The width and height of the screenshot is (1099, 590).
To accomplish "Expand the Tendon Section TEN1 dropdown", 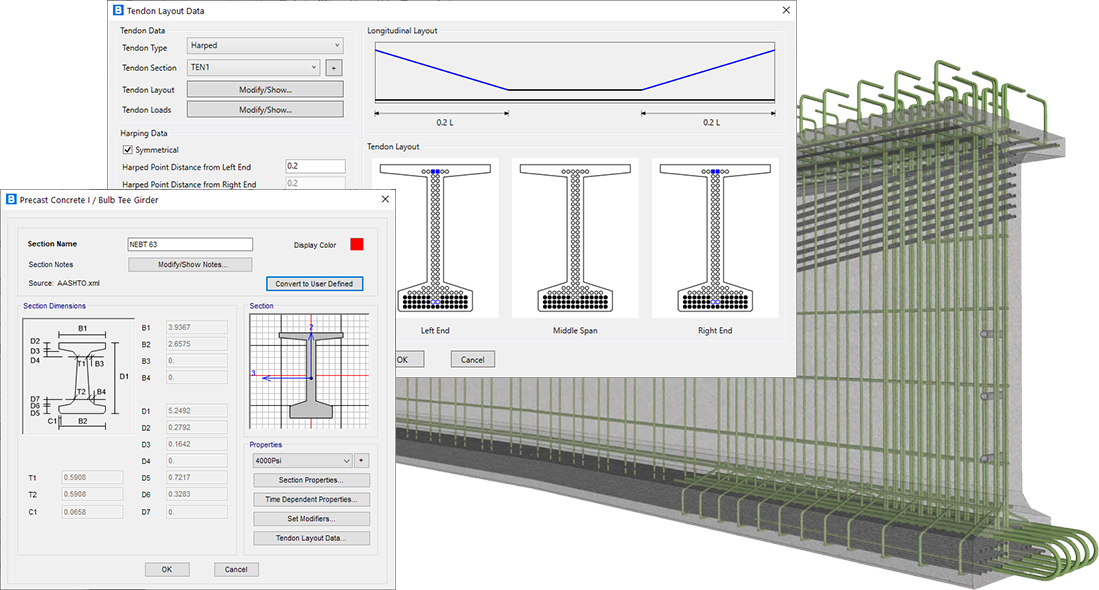I will tap(253, 68).
